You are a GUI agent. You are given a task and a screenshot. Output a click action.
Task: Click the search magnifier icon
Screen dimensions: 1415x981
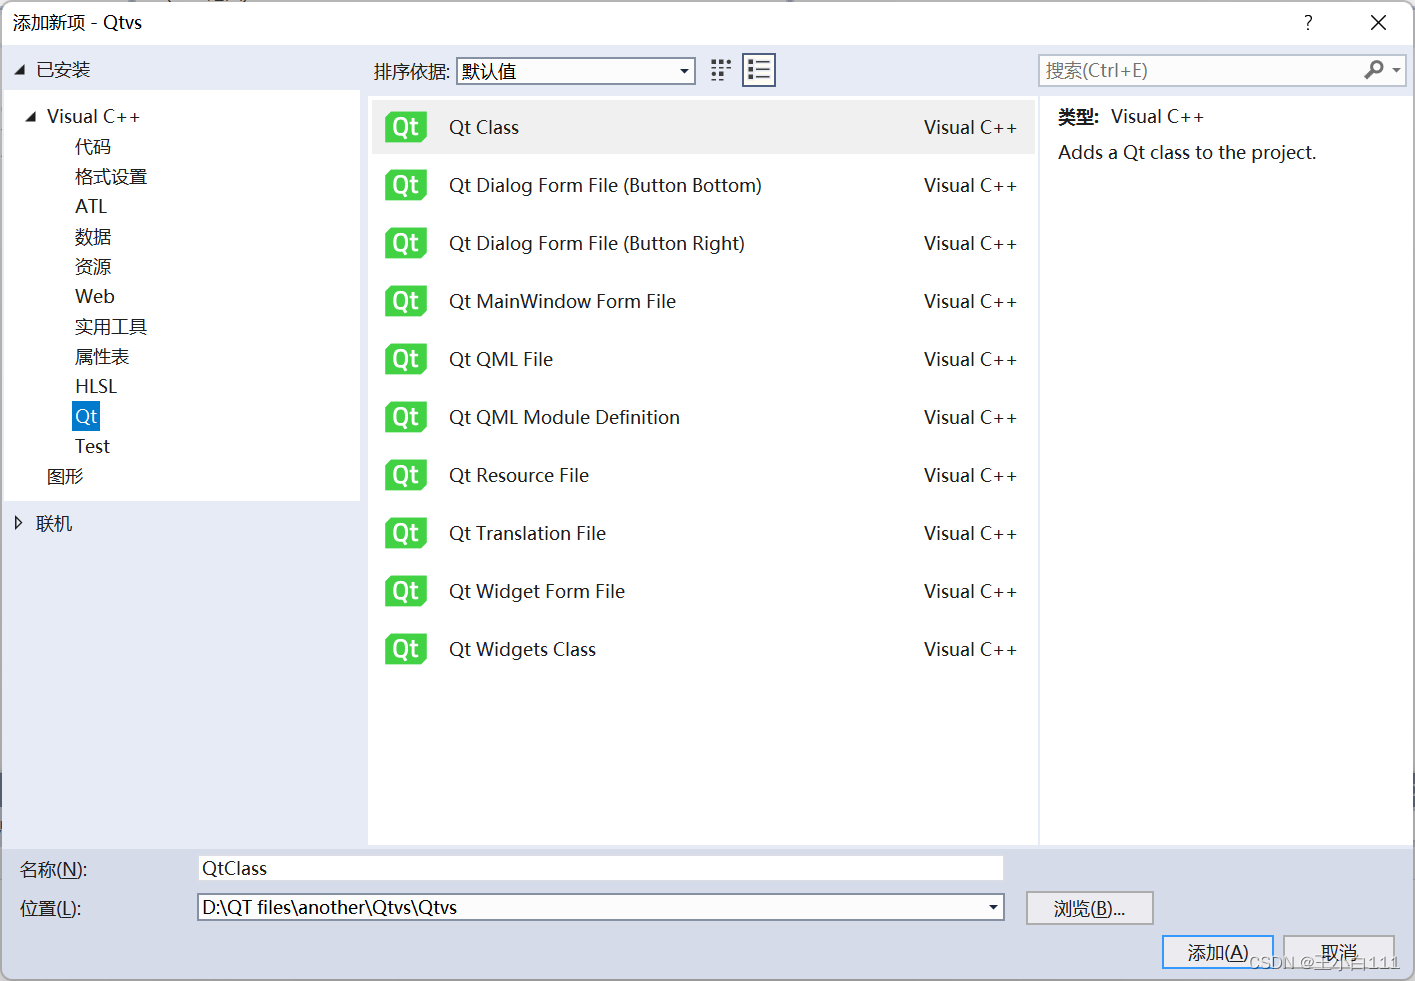pos(1375,70)
